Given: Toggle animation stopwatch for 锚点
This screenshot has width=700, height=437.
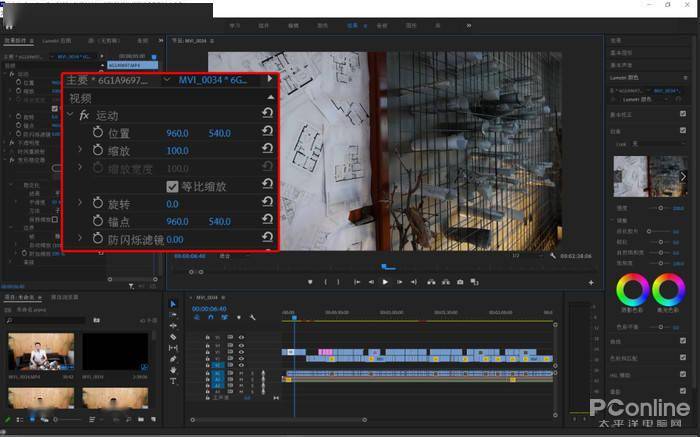Looking at the screenshot, I should tap(98, 221).
